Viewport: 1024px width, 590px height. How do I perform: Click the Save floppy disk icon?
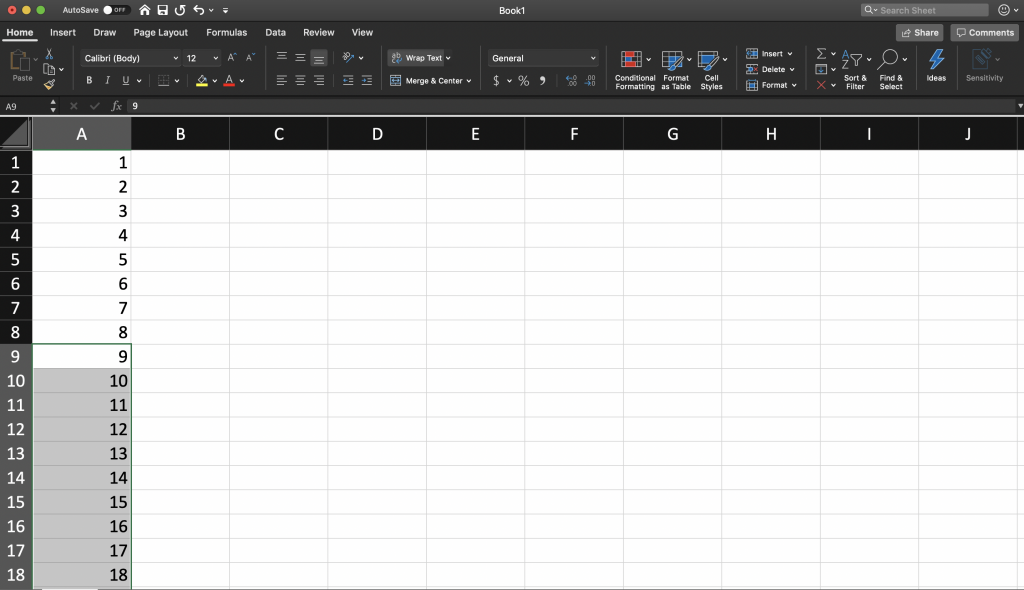[x=163, y=10]
